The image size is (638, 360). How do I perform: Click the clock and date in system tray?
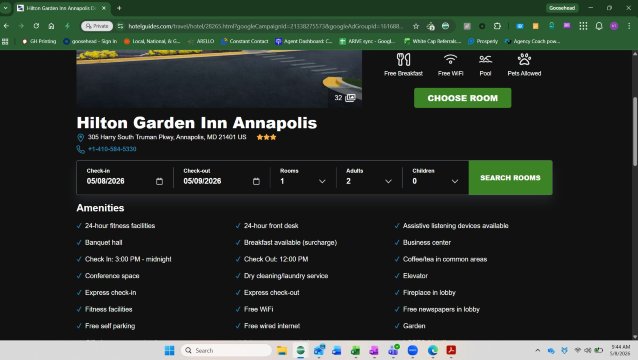pos(620,350)
